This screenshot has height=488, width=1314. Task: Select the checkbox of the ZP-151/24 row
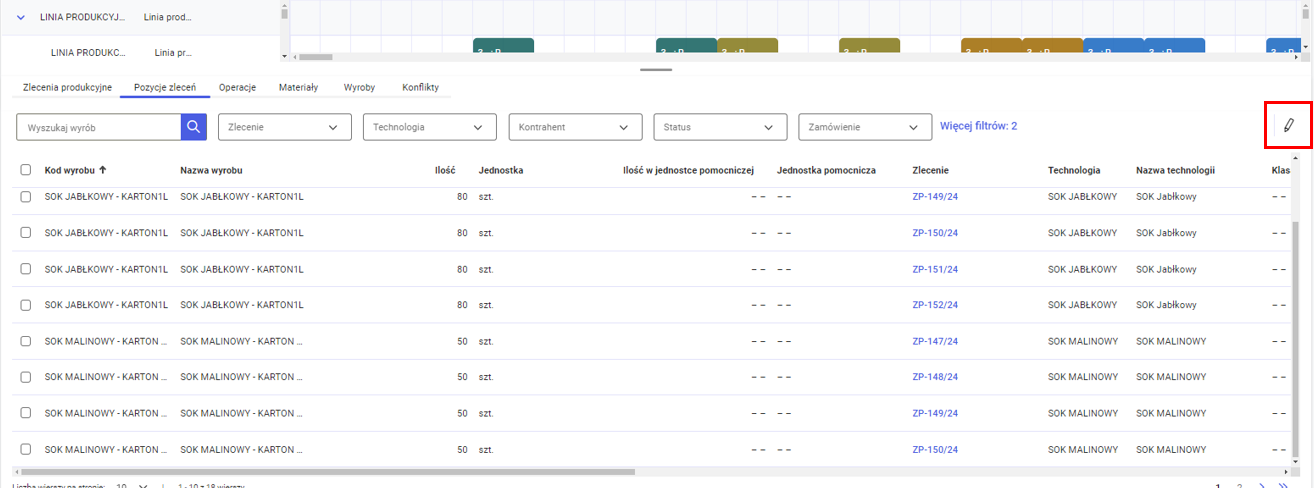pos(26,269)
